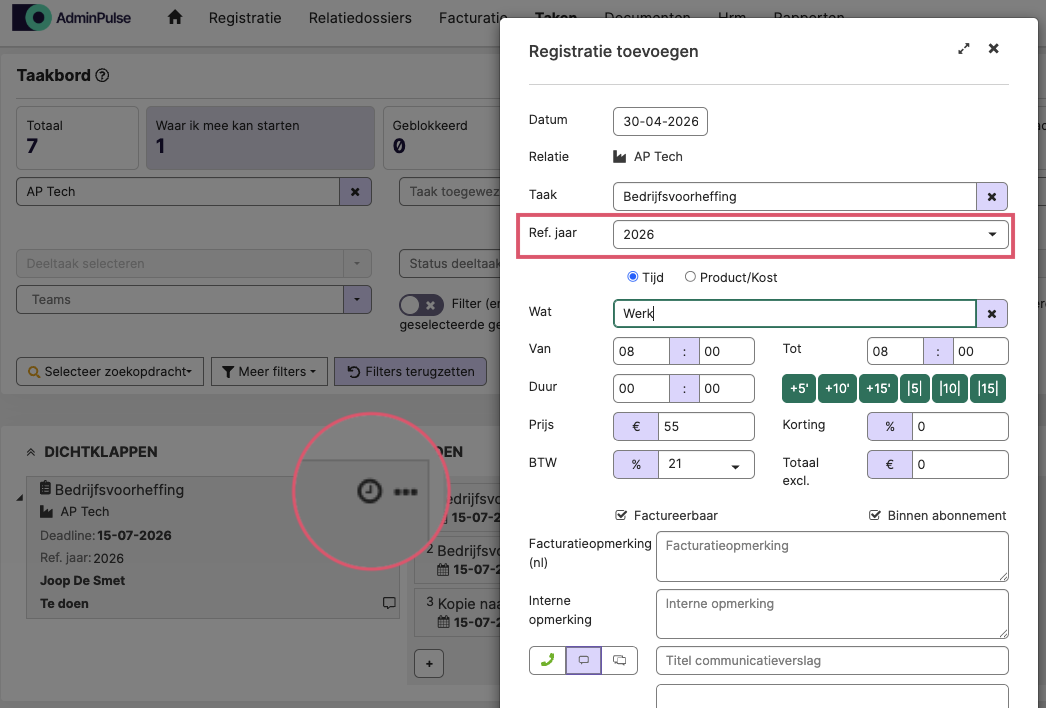Click the Korting percentage field
The width and height of the screenshot is (1046, 708).
tap(960, 426)
